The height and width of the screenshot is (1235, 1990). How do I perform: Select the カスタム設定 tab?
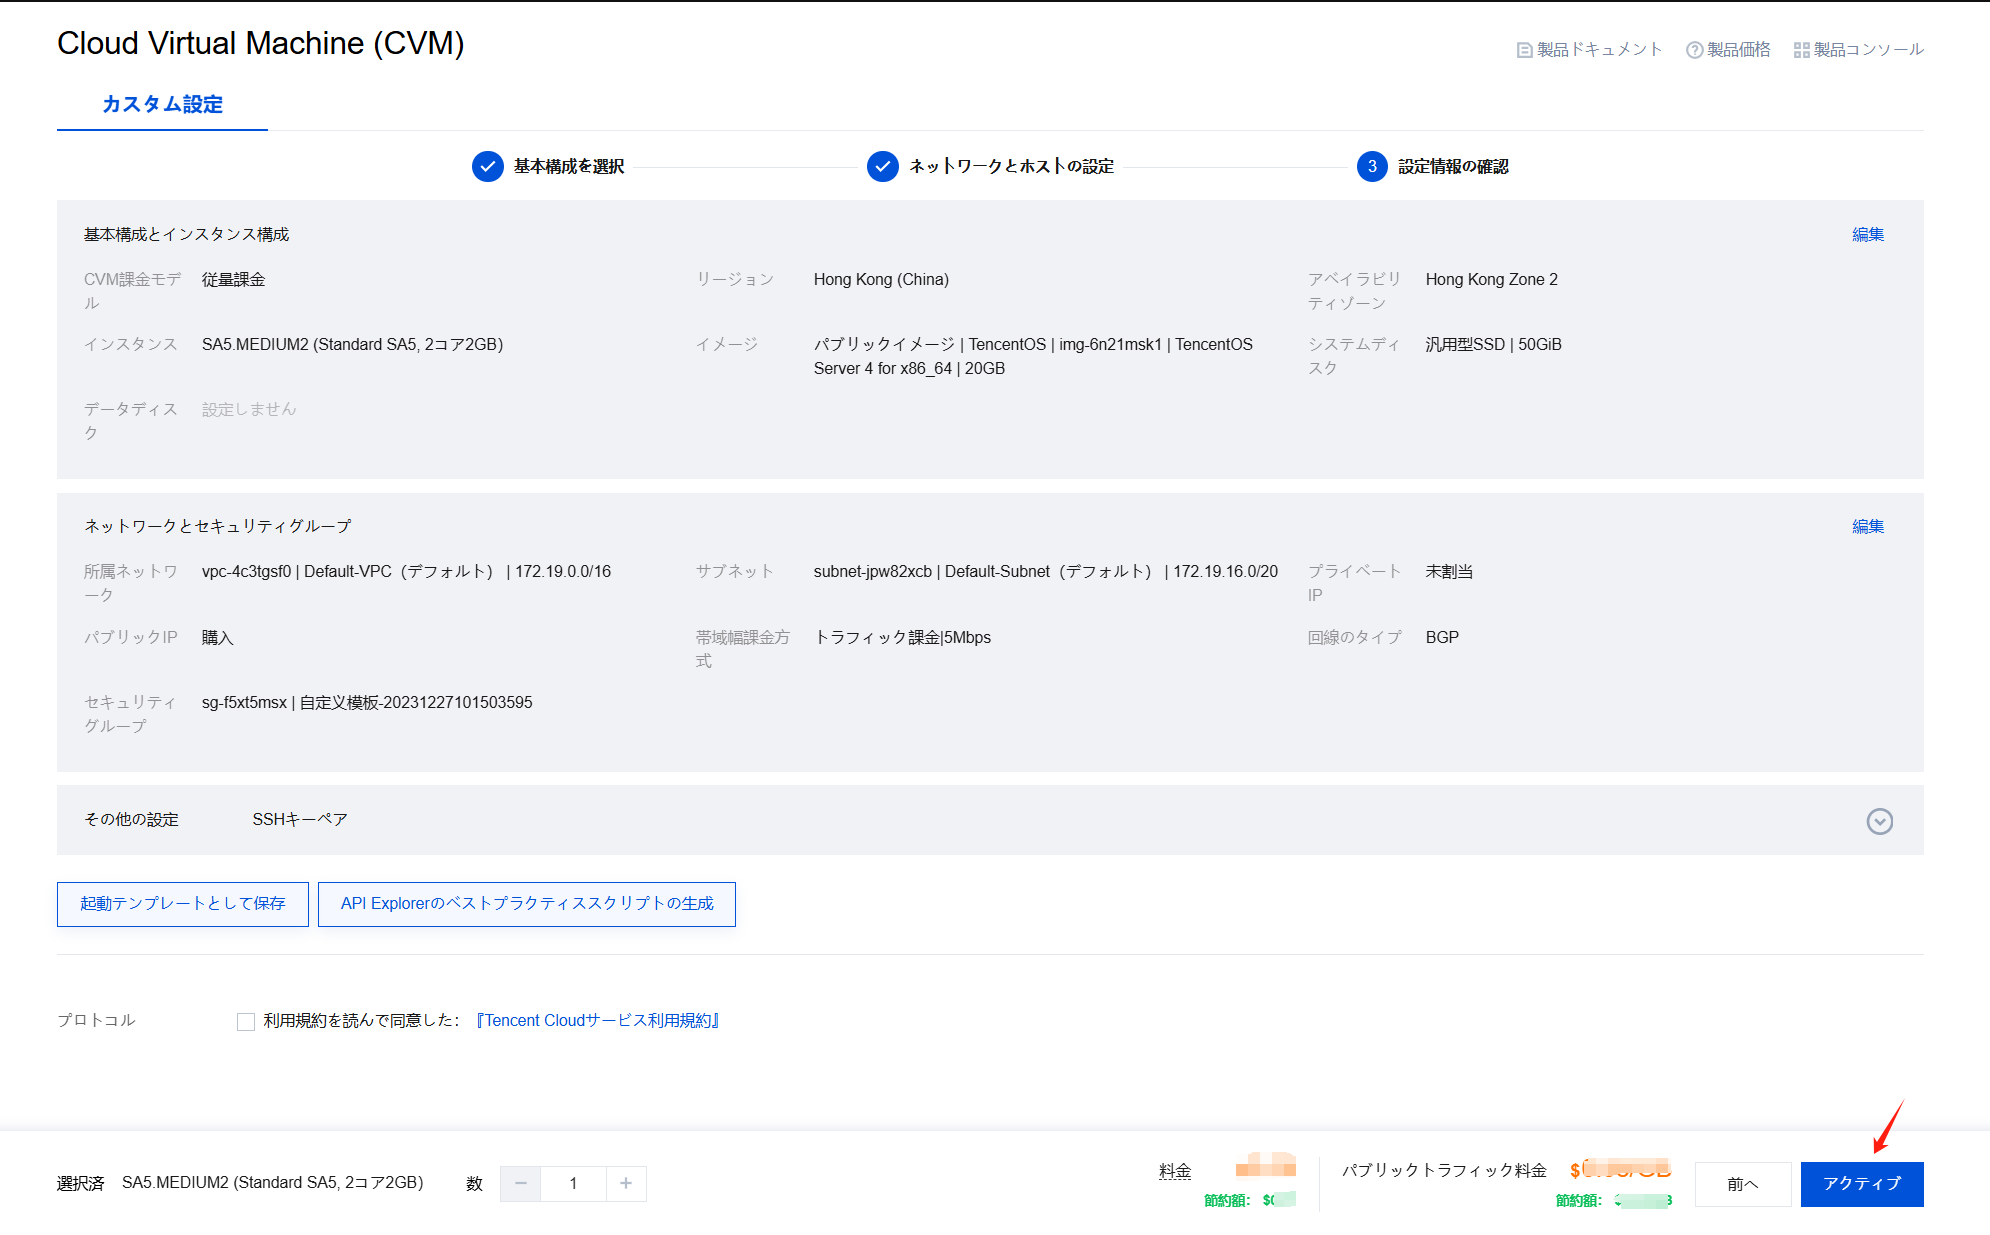coord(162,104)
